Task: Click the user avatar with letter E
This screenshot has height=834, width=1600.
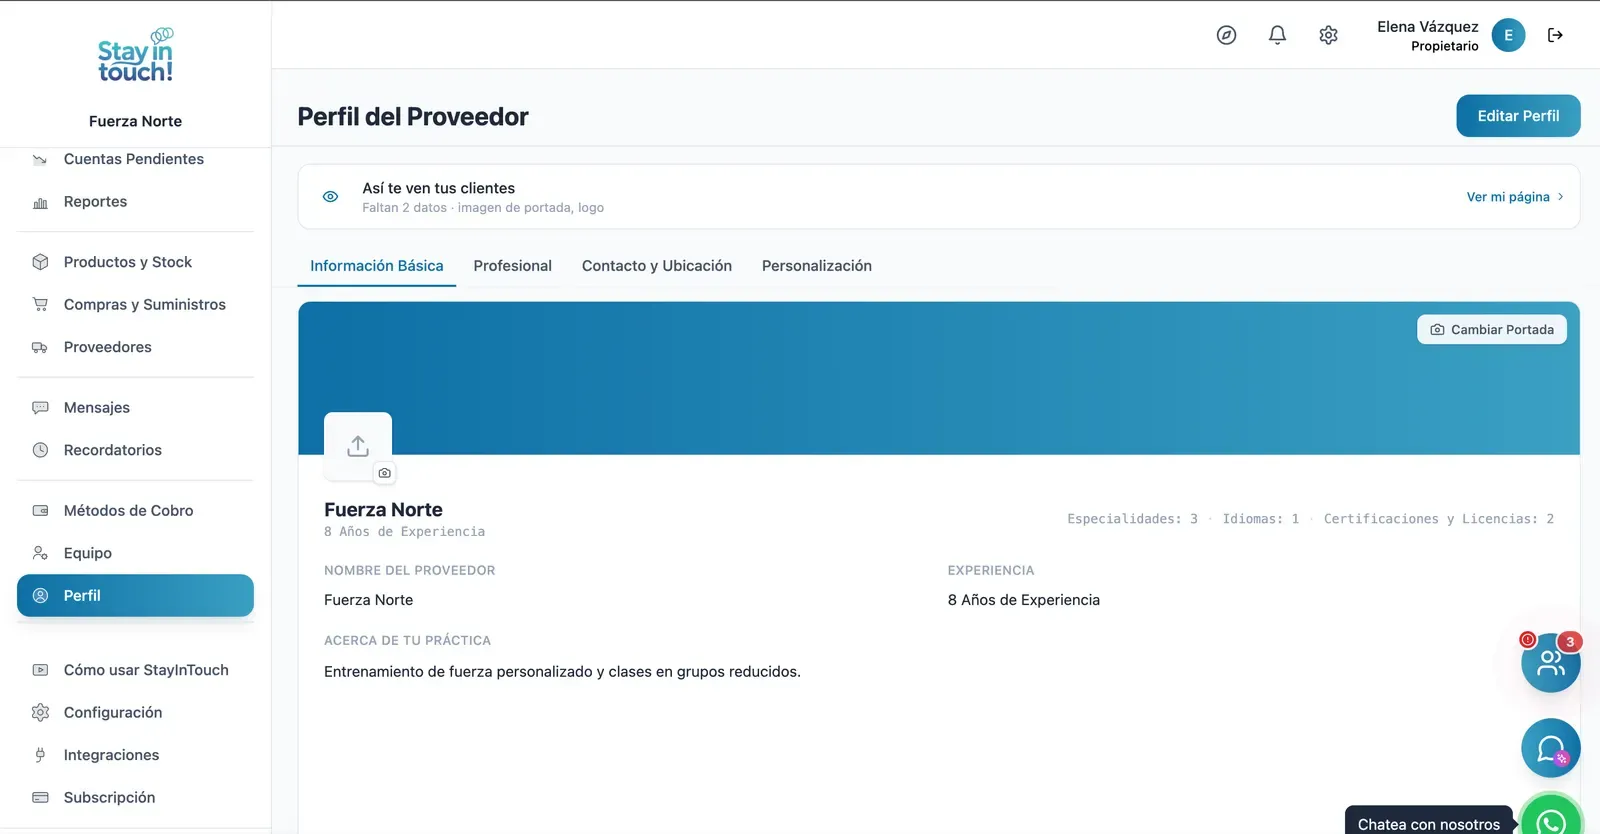Action: pos(1508,35)
